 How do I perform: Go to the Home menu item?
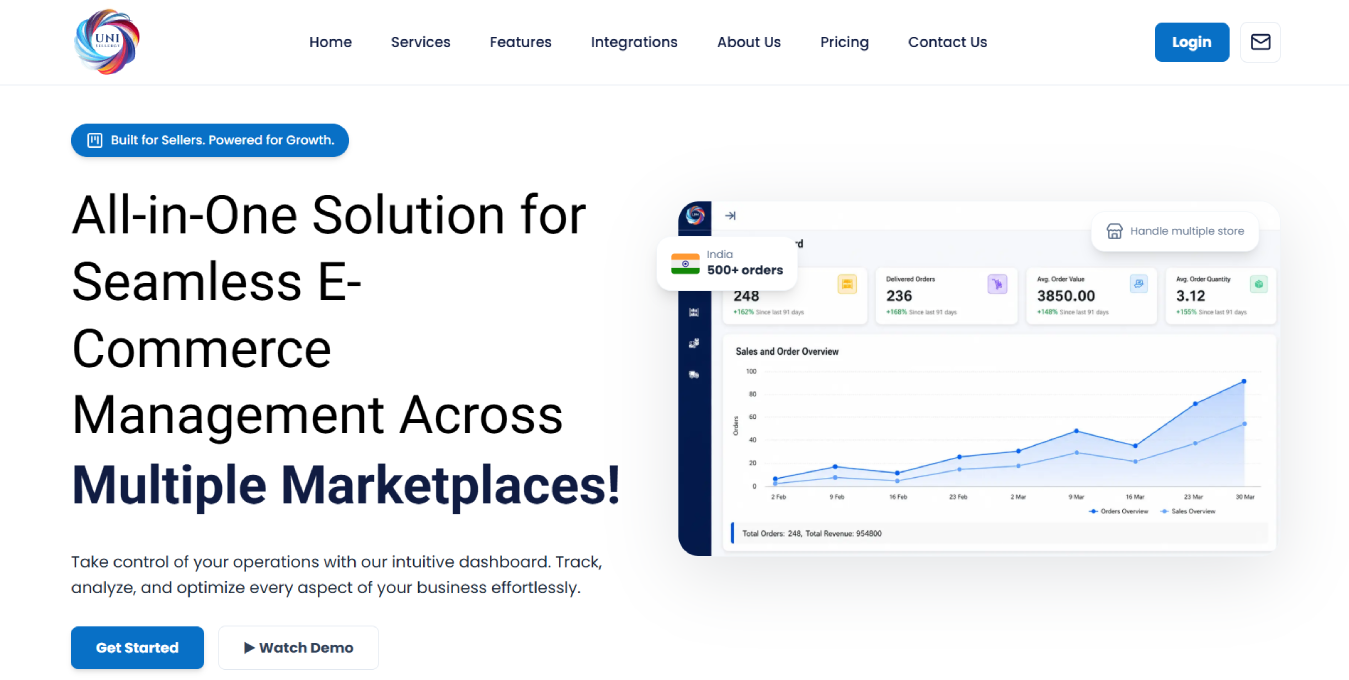tap(330, 42)
